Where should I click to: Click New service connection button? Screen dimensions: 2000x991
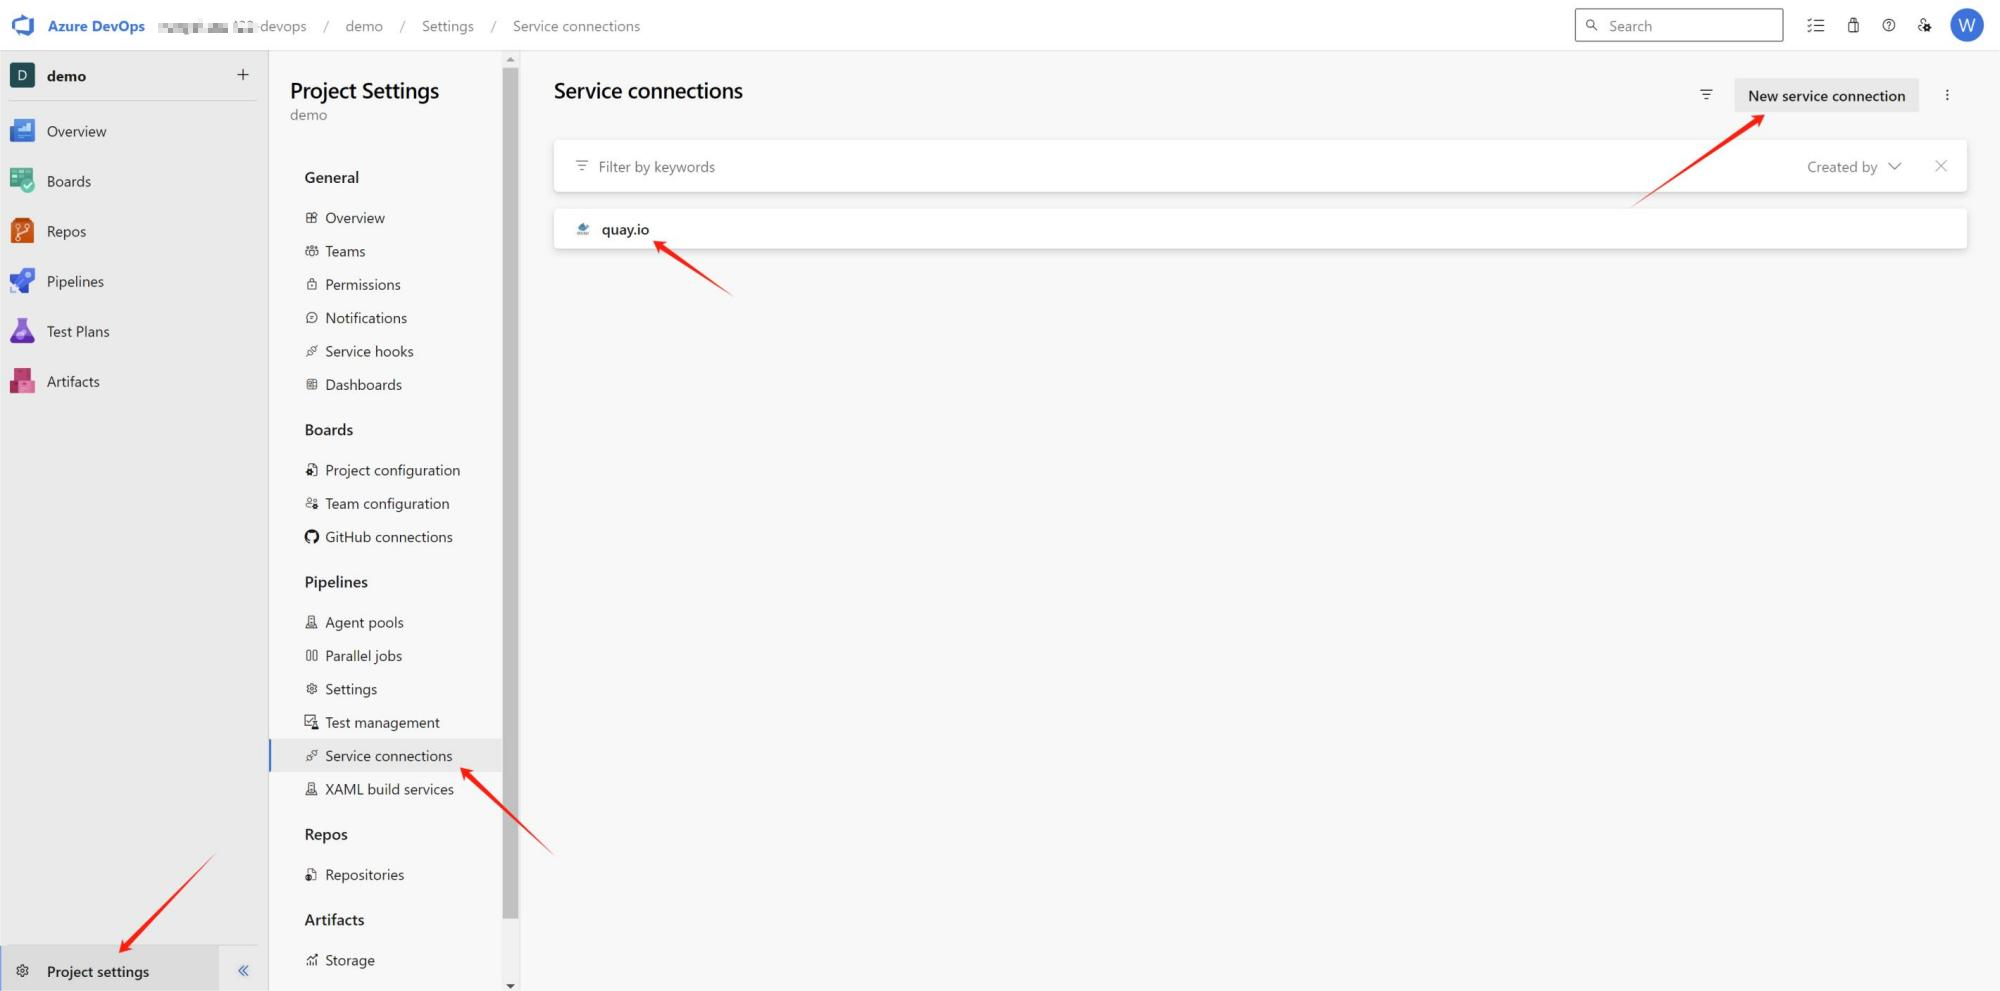click(1826, 96)
